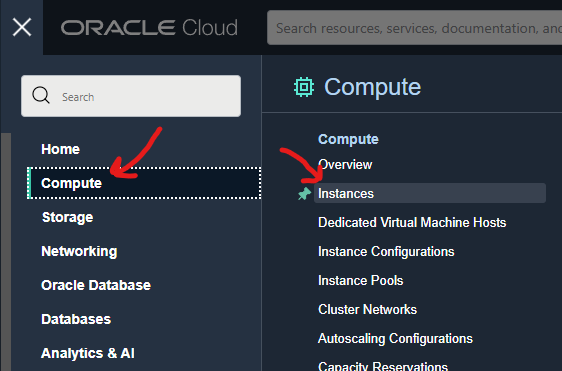Open the Storage category
Viewport: 562px width, 371px height.
67,217
